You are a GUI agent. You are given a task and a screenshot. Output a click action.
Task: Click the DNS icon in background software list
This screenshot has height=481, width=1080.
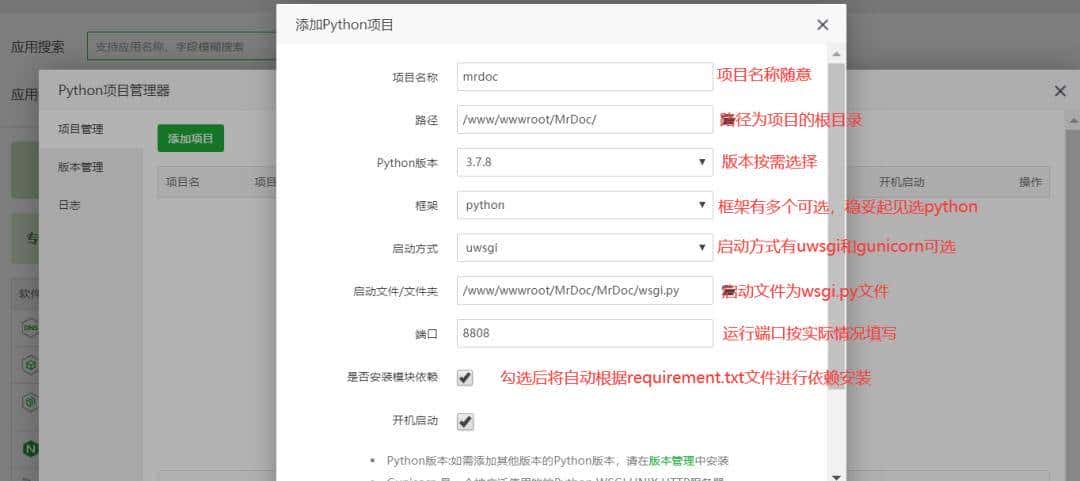30,328
